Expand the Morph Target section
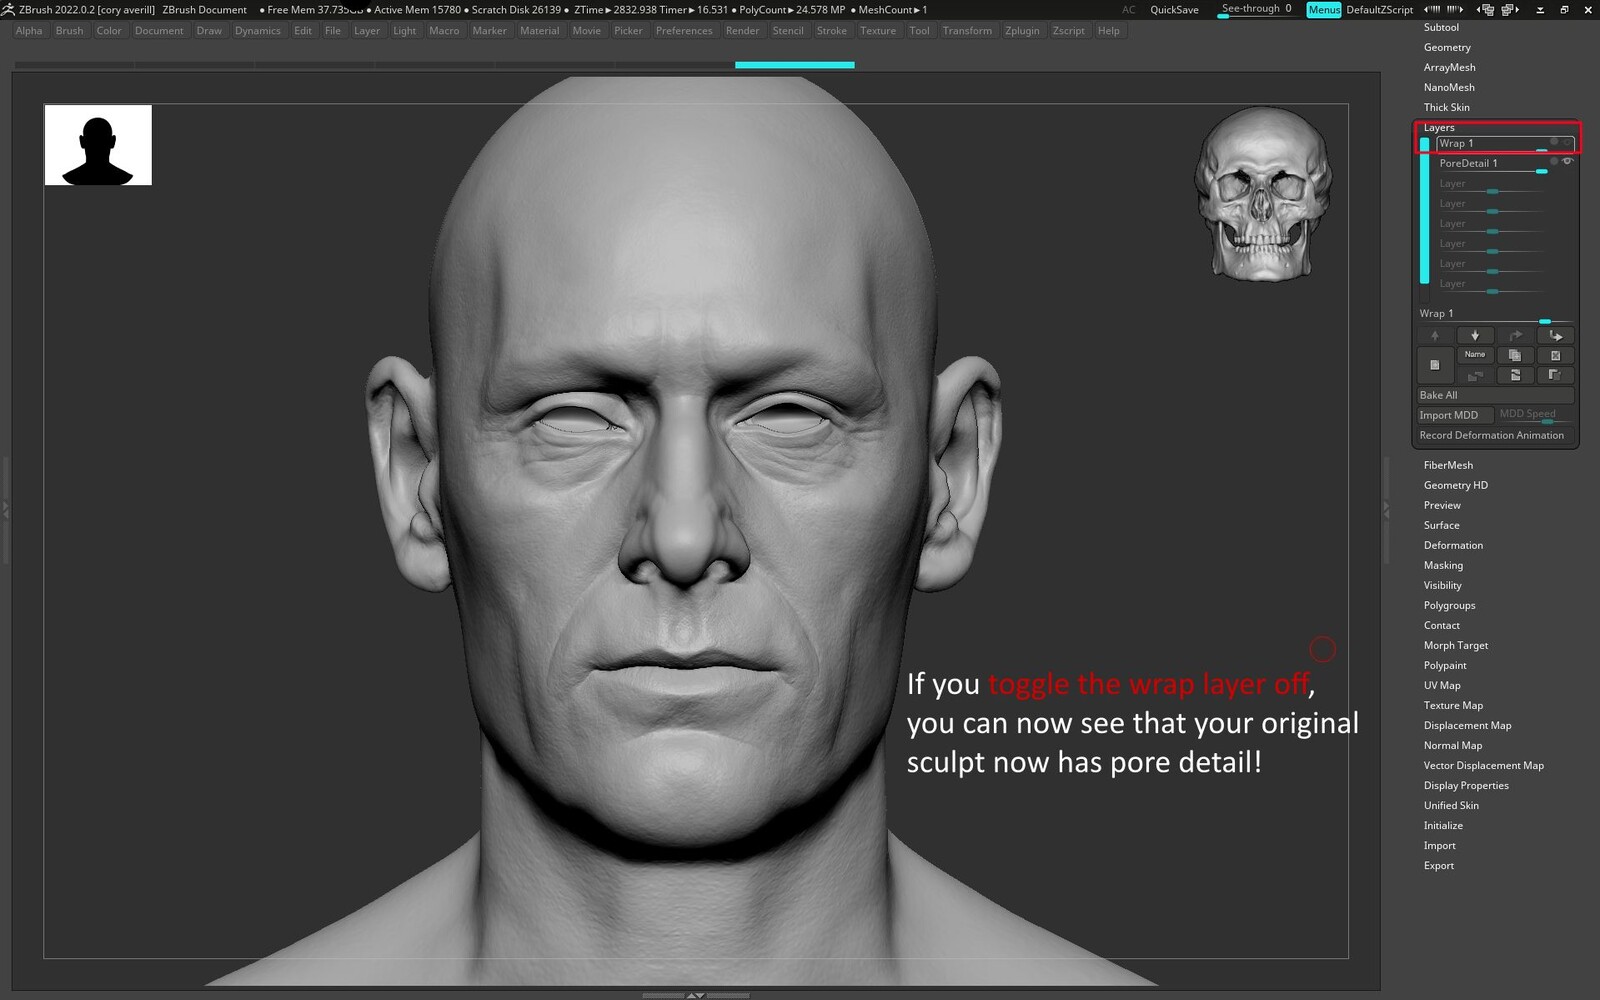1600x1000 pixels. tap(1456, 646)
